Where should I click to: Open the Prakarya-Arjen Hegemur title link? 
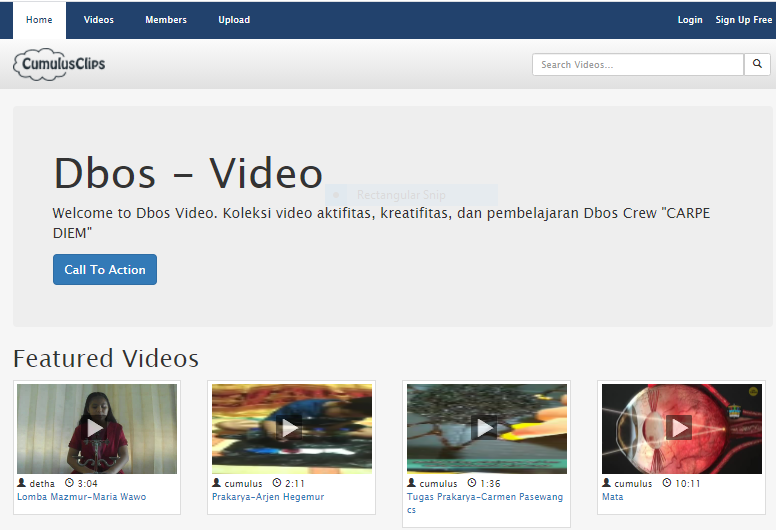click(x=267, y=497)
